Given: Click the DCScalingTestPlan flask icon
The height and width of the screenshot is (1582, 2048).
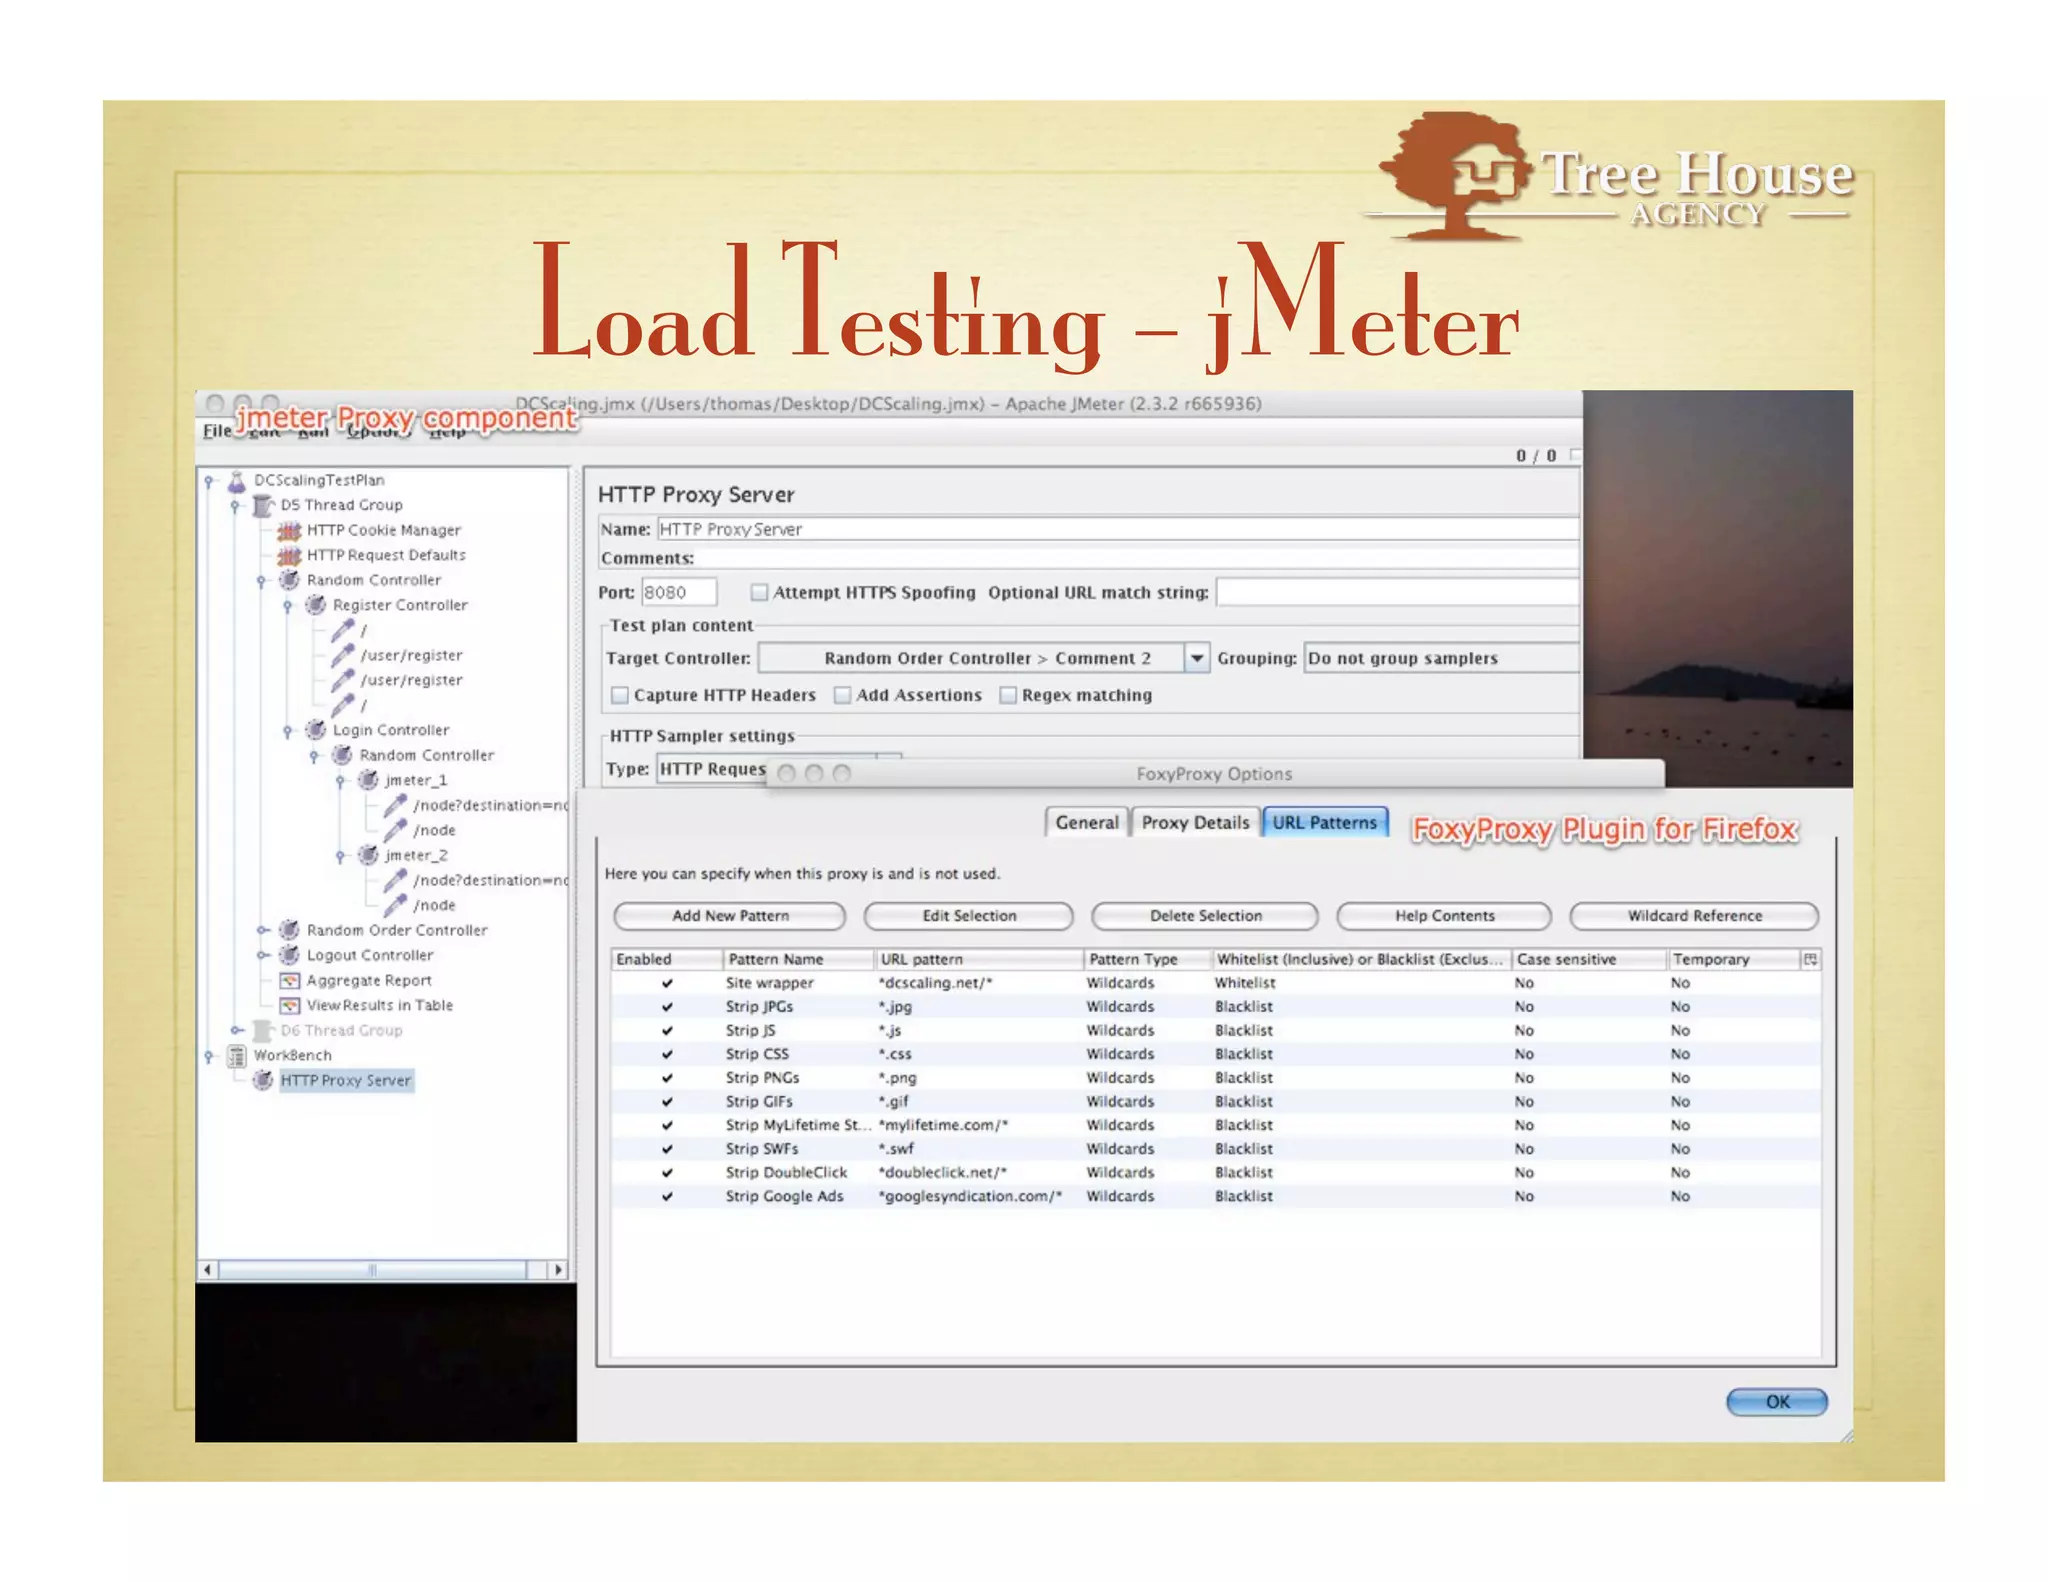Looking at the screenshot, I should pyautogui.click(x=237, y=481).
